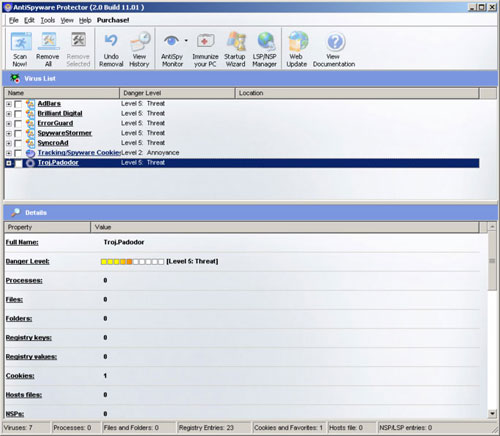Check the Brilliant Digital checkbox
This screenshot has height=436, width=500.
pyautogui.click(x=18, y=114)
